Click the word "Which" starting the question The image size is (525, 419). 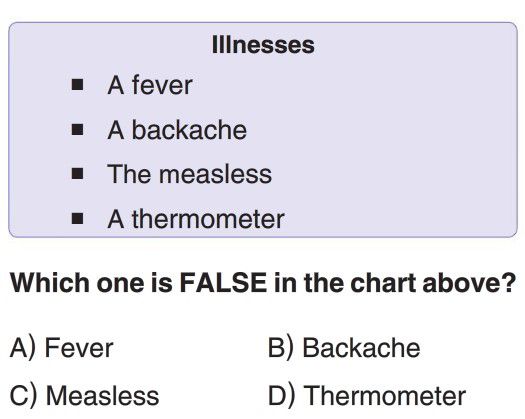(x=50, y=283)
